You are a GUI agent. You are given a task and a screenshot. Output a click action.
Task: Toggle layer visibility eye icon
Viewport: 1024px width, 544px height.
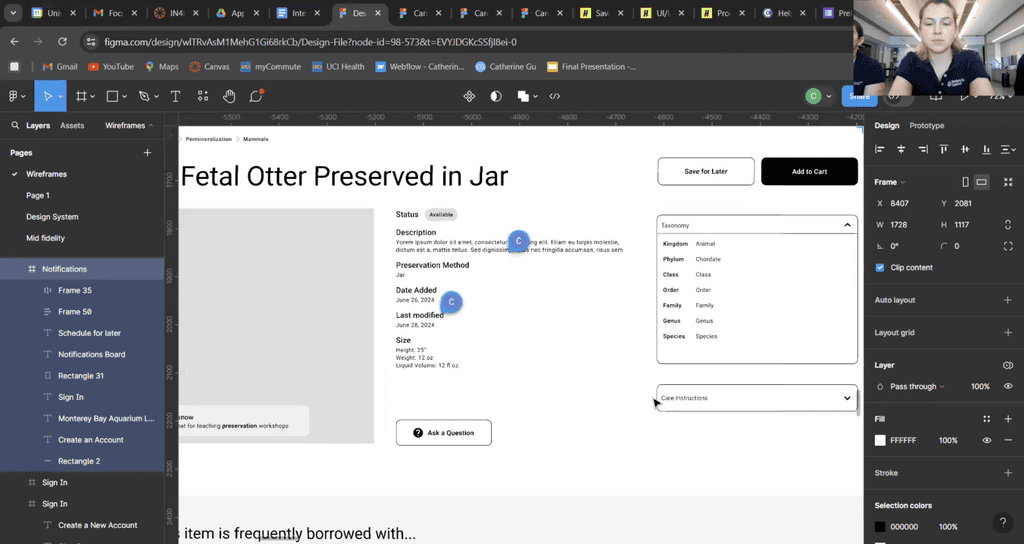1008,387
